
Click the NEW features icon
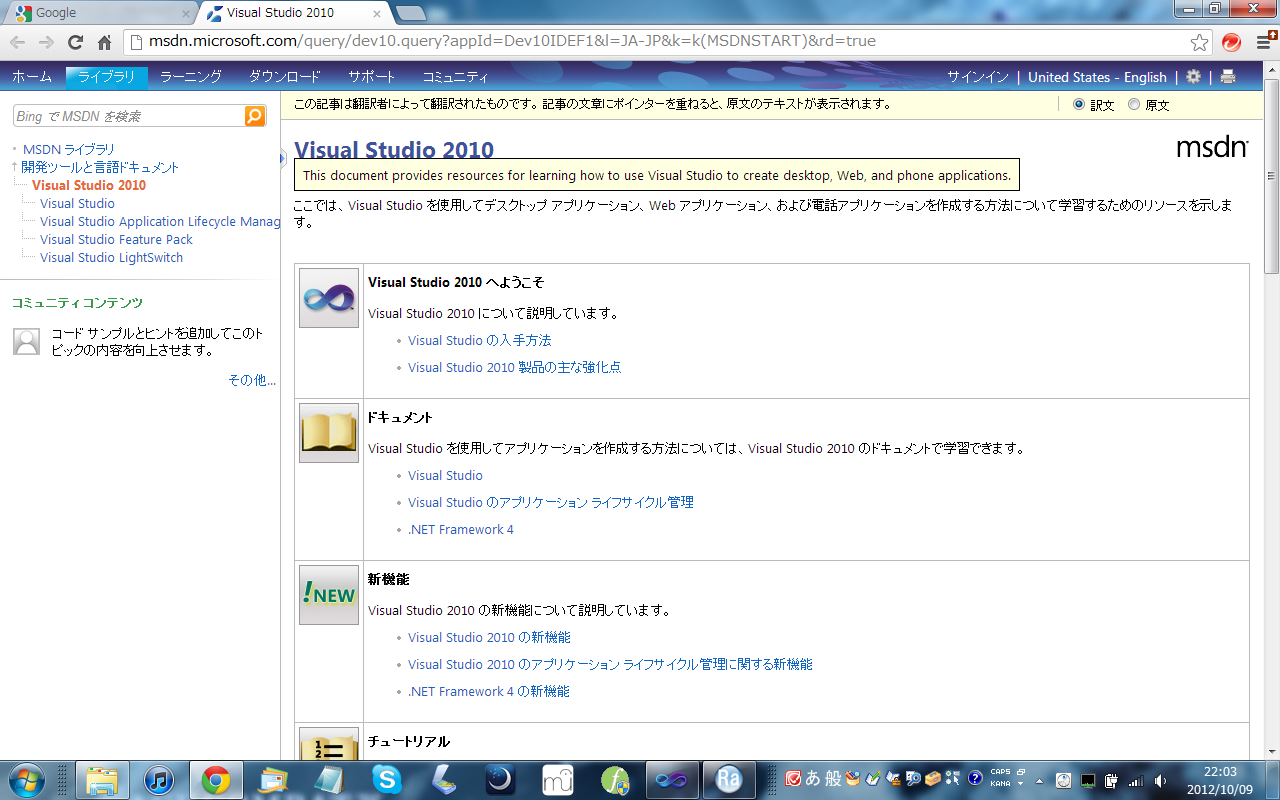pos(329,595)
